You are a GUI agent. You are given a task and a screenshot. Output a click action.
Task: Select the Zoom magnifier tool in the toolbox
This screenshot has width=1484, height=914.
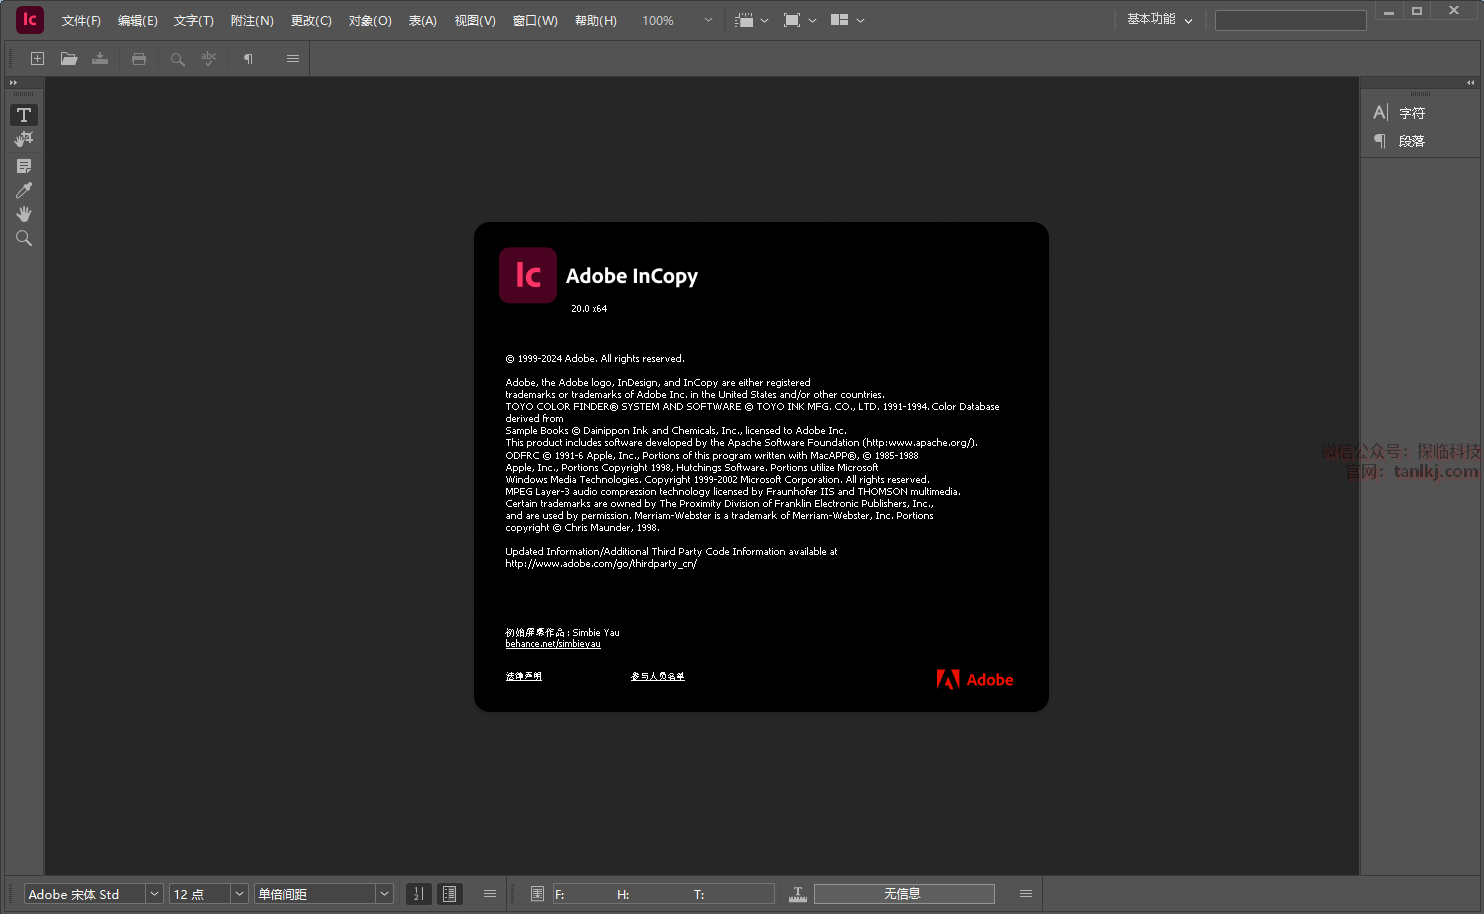24,238
